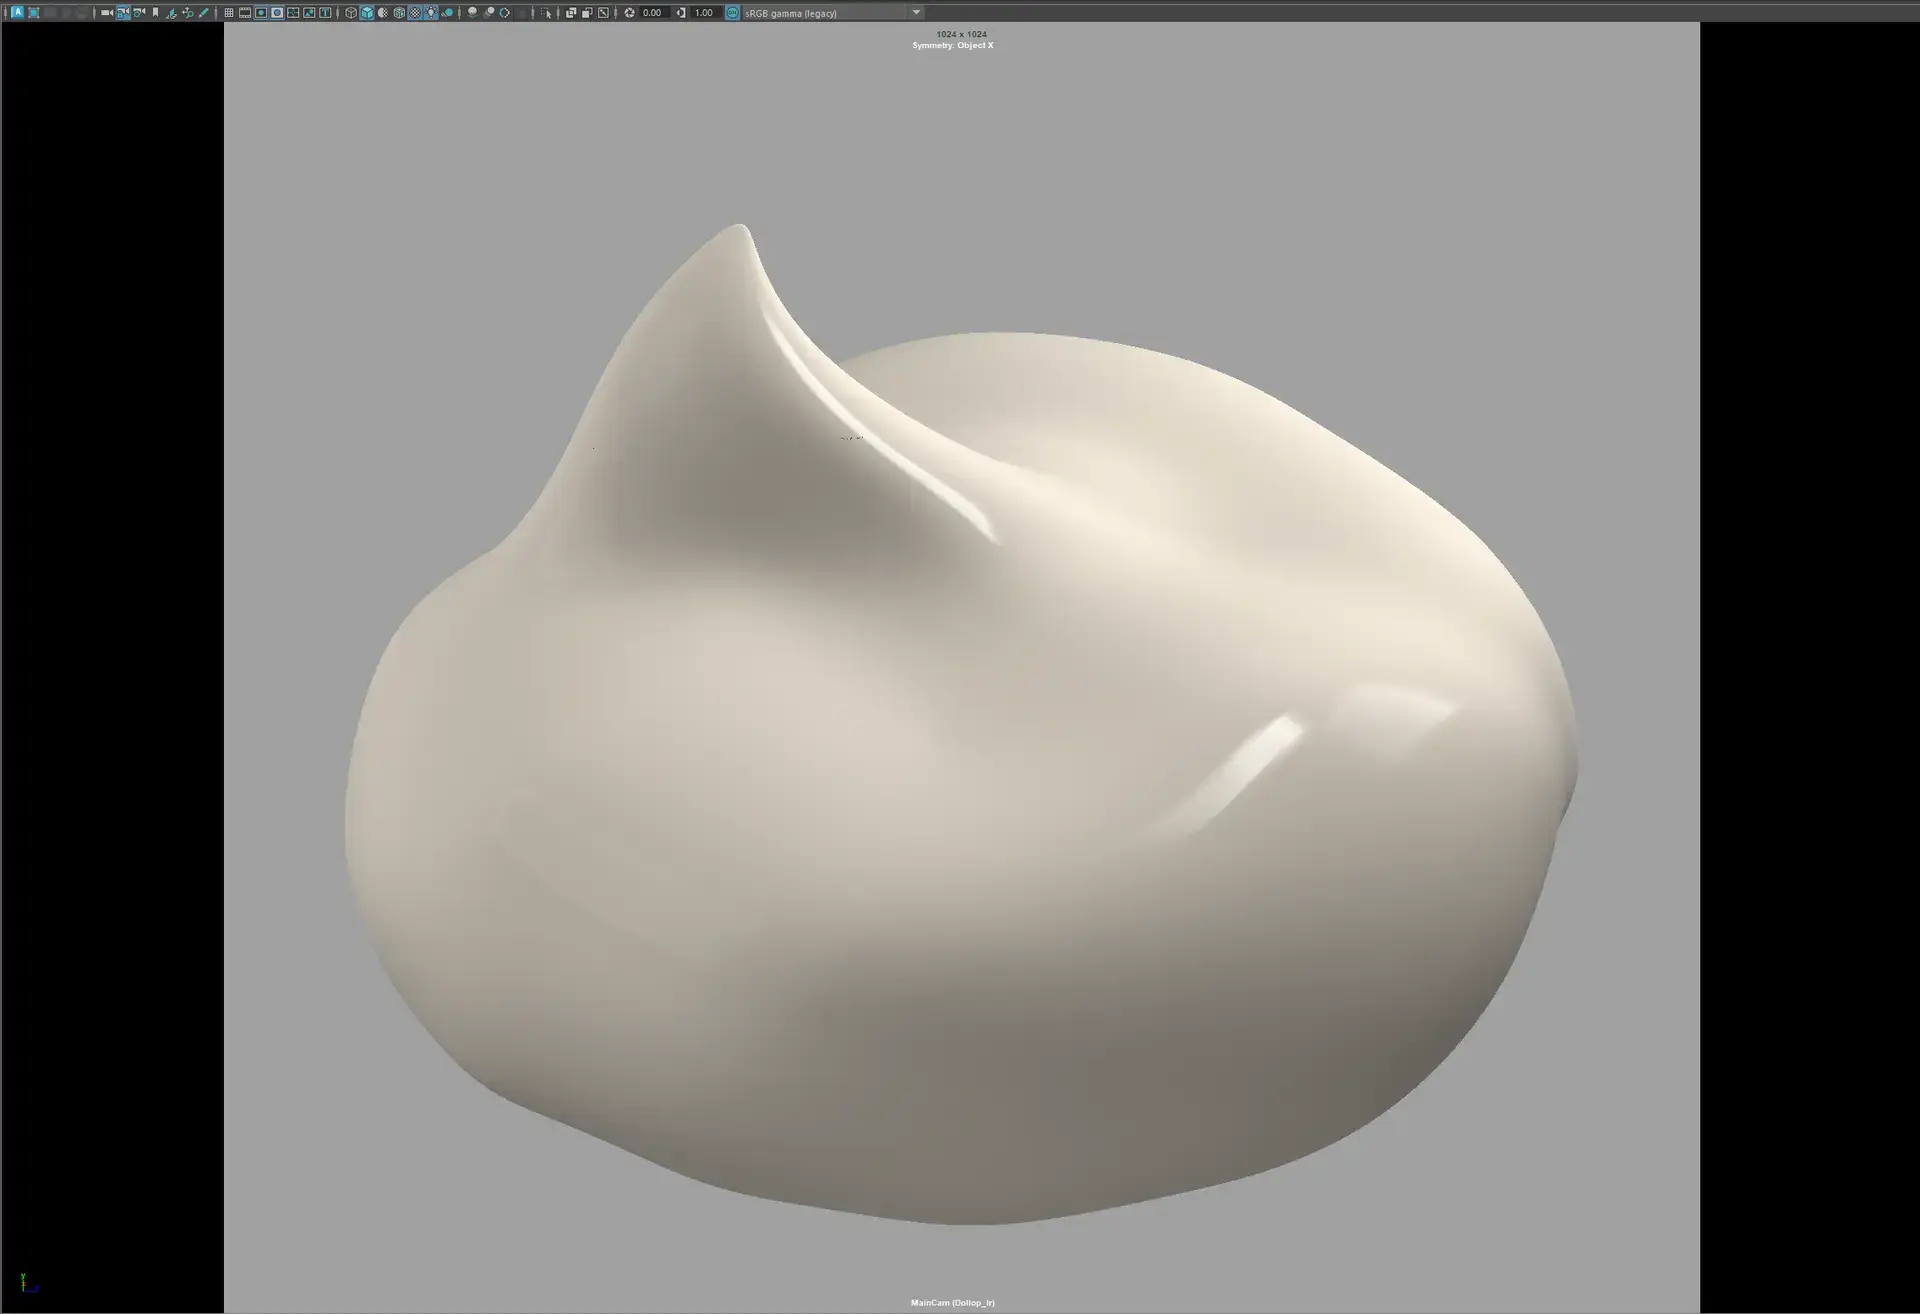Image resolution: width=1920 pixels, height=1314 pixels.
Task: Toggle the Film Gate display
Action: click(245, 13)
